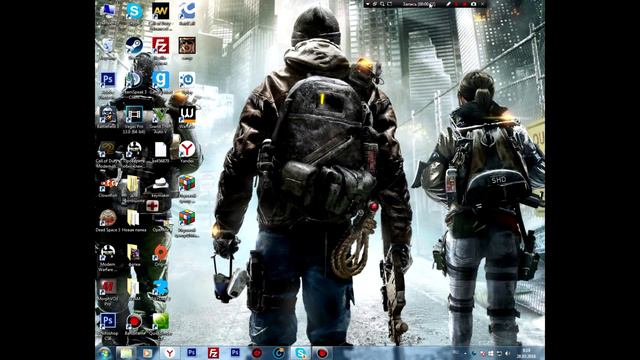Select the magnifier icon in recorder bar
This screenshot has width=640, height=360.
(x=382, y=4)
